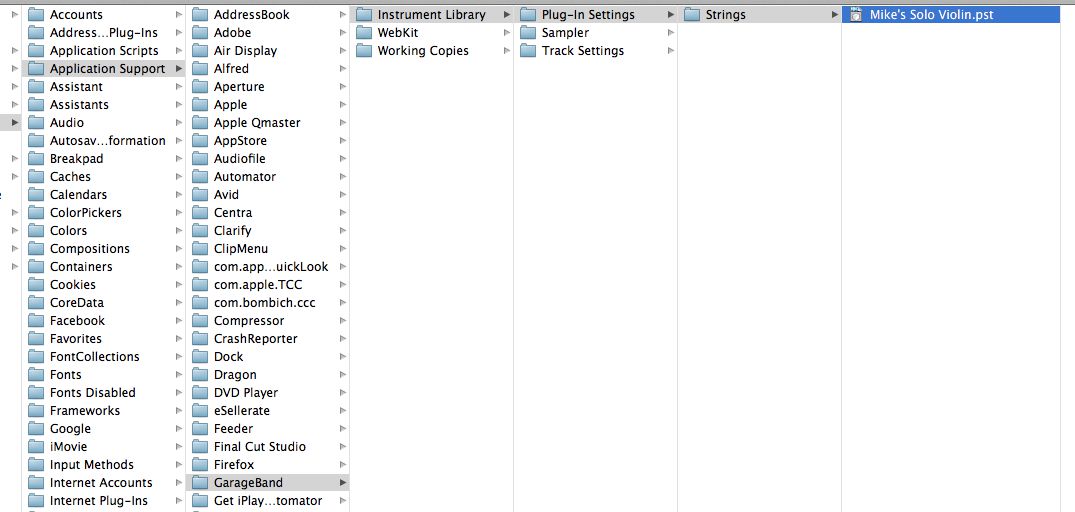This screenshot has height=512, width=1075.
Task: Select the Dock folder name
Action: pos(228,356)
